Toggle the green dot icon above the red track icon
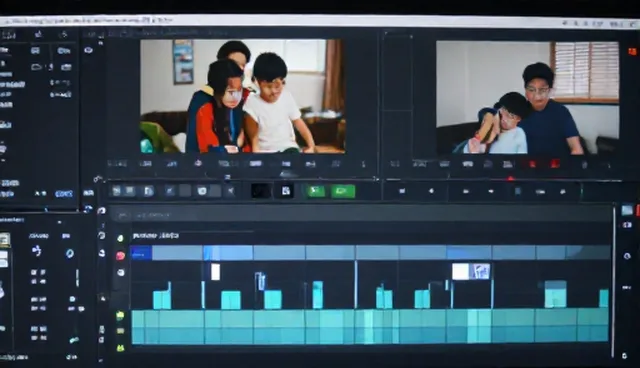Screen dimensions: 640x368 (x=120, y=238)
